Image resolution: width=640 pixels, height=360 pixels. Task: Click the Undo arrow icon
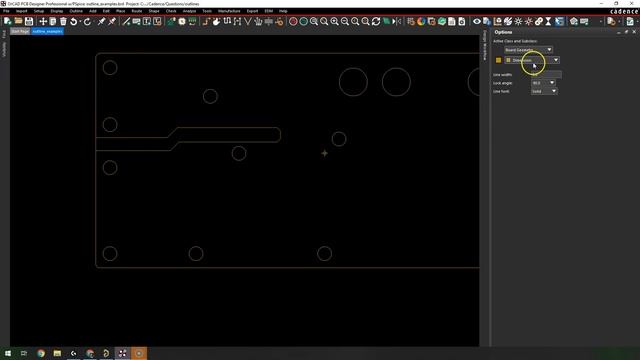(x=73, y=21)
